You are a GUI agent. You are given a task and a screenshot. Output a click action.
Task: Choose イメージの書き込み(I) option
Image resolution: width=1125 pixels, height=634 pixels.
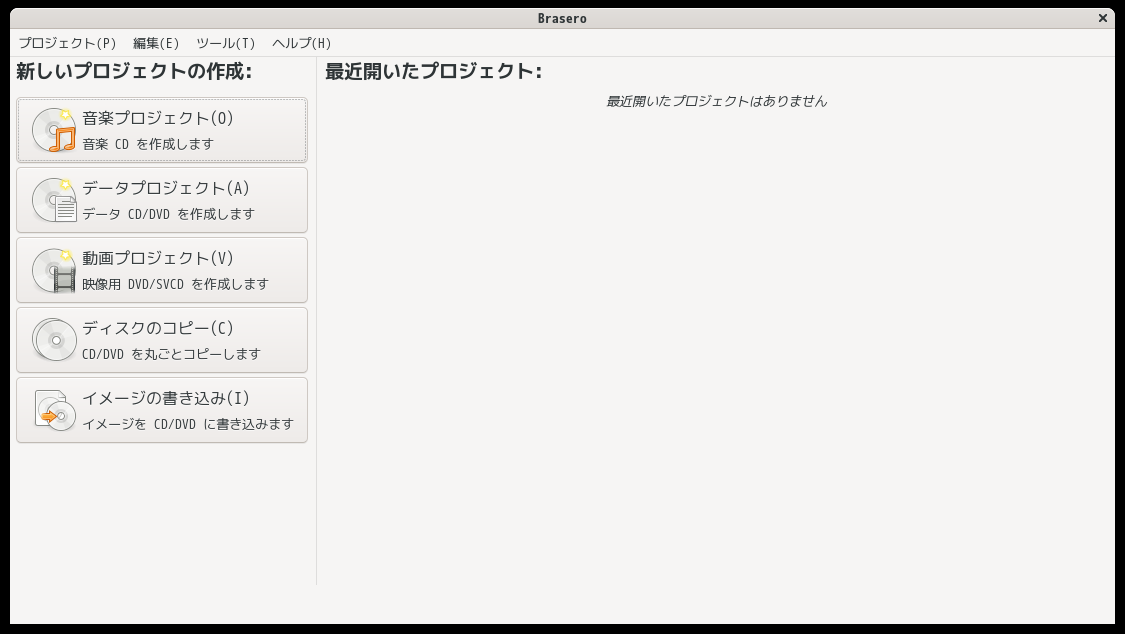tap(162, 410)
